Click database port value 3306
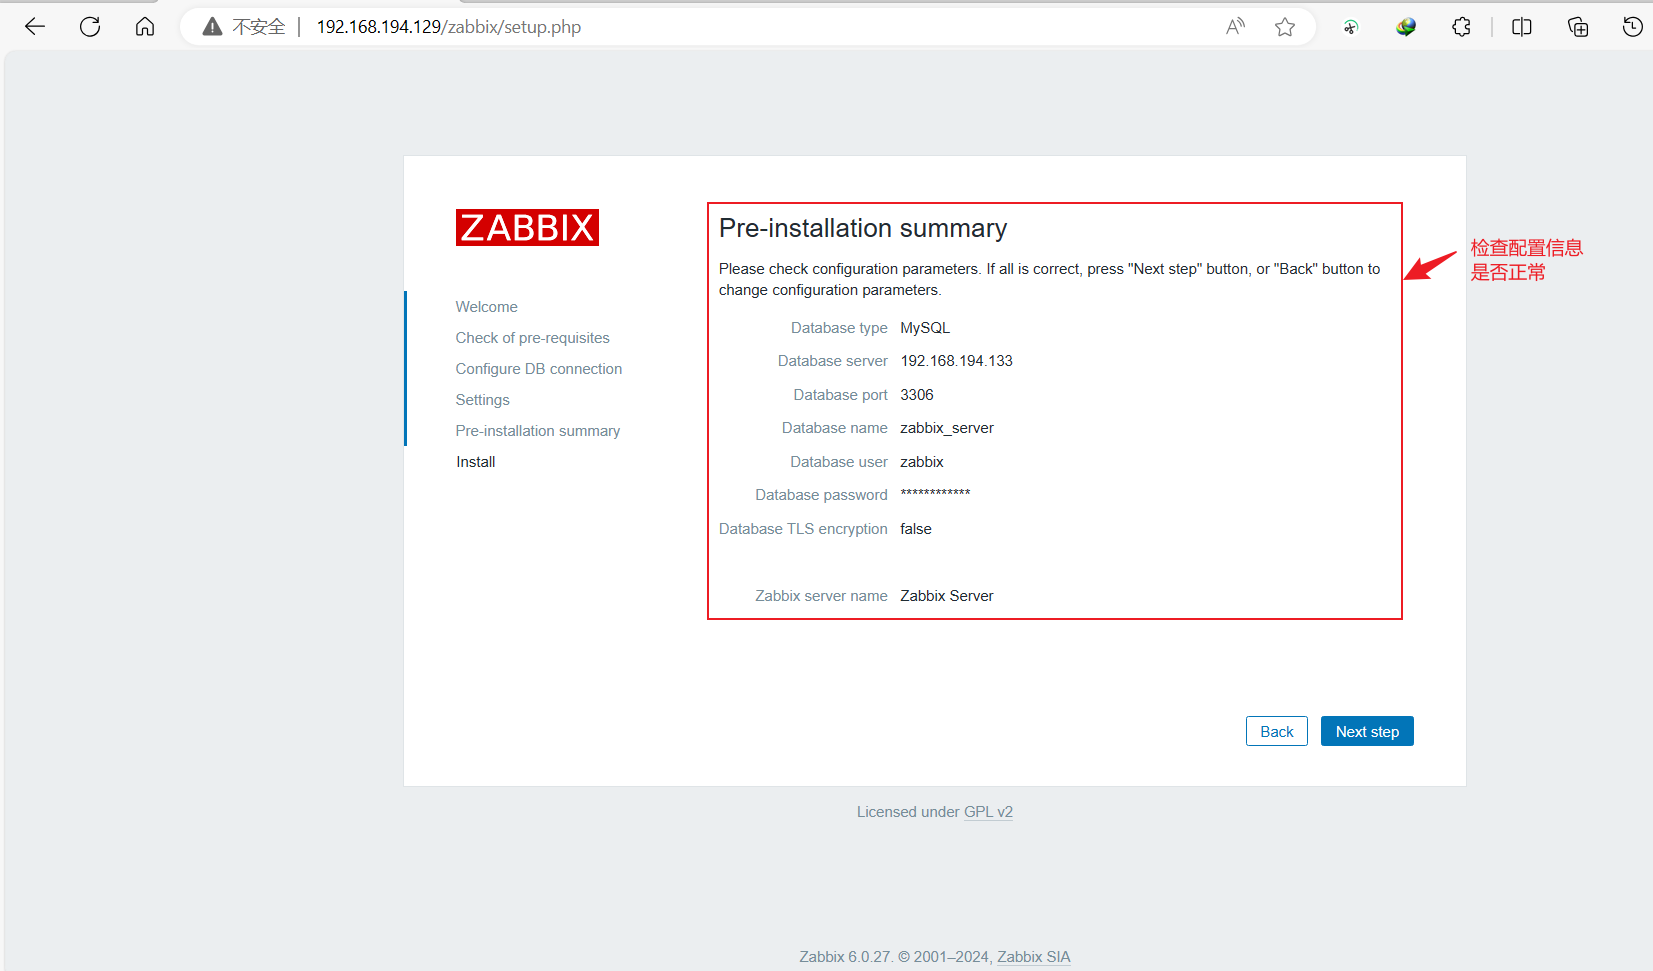The height and width of the screenshot is (971, 1653). point(917,395)
